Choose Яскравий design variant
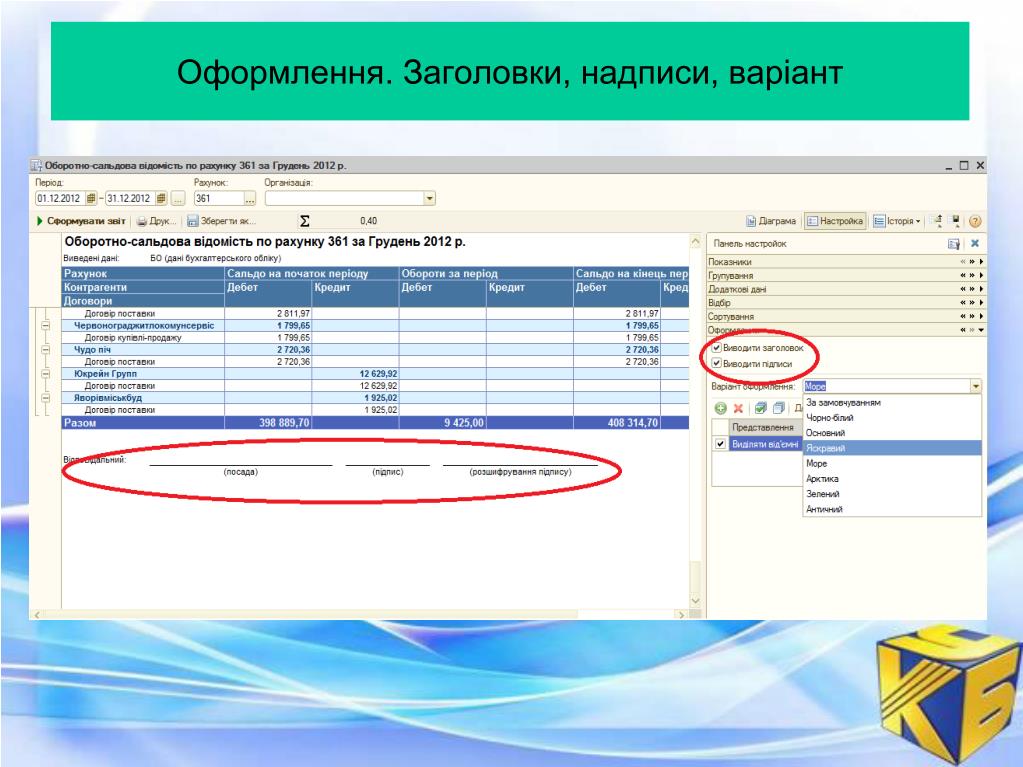 pos(892,448)
